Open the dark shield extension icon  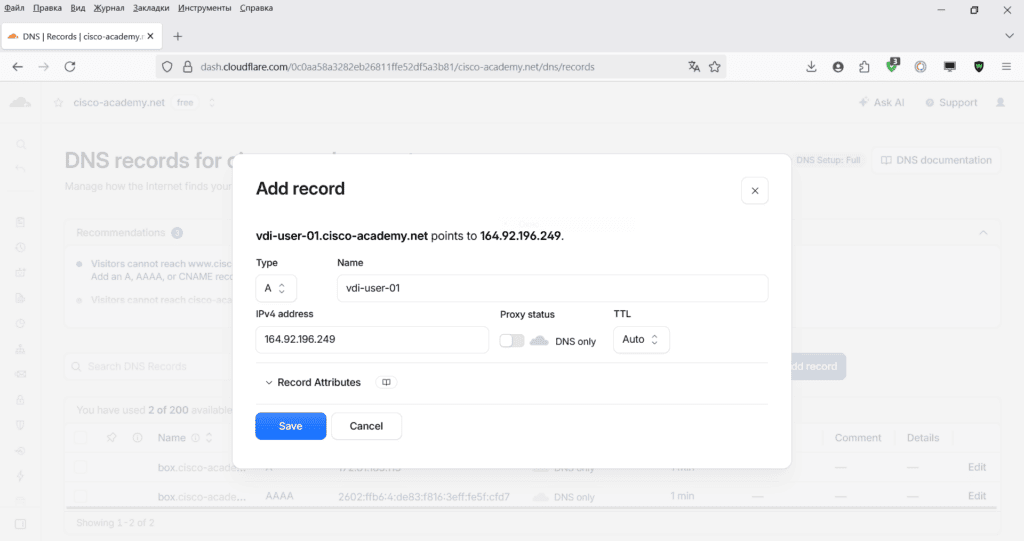click(978, 67)
